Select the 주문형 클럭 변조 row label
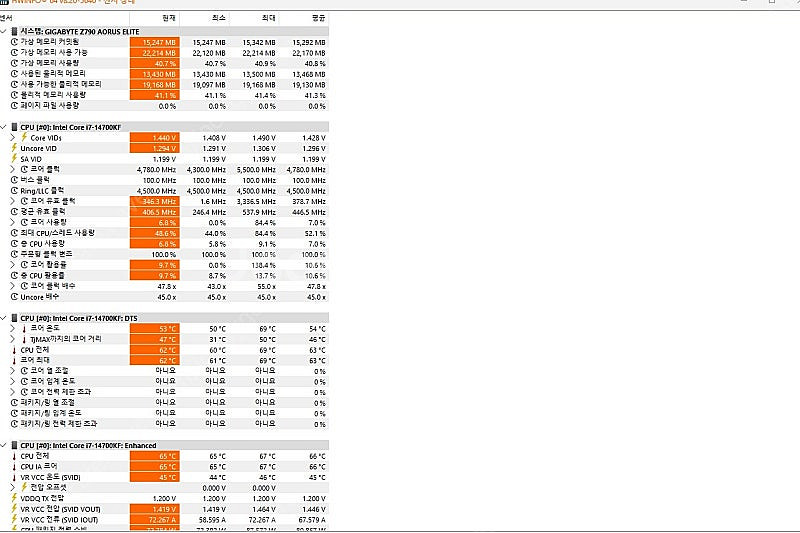 coord(46,254)
